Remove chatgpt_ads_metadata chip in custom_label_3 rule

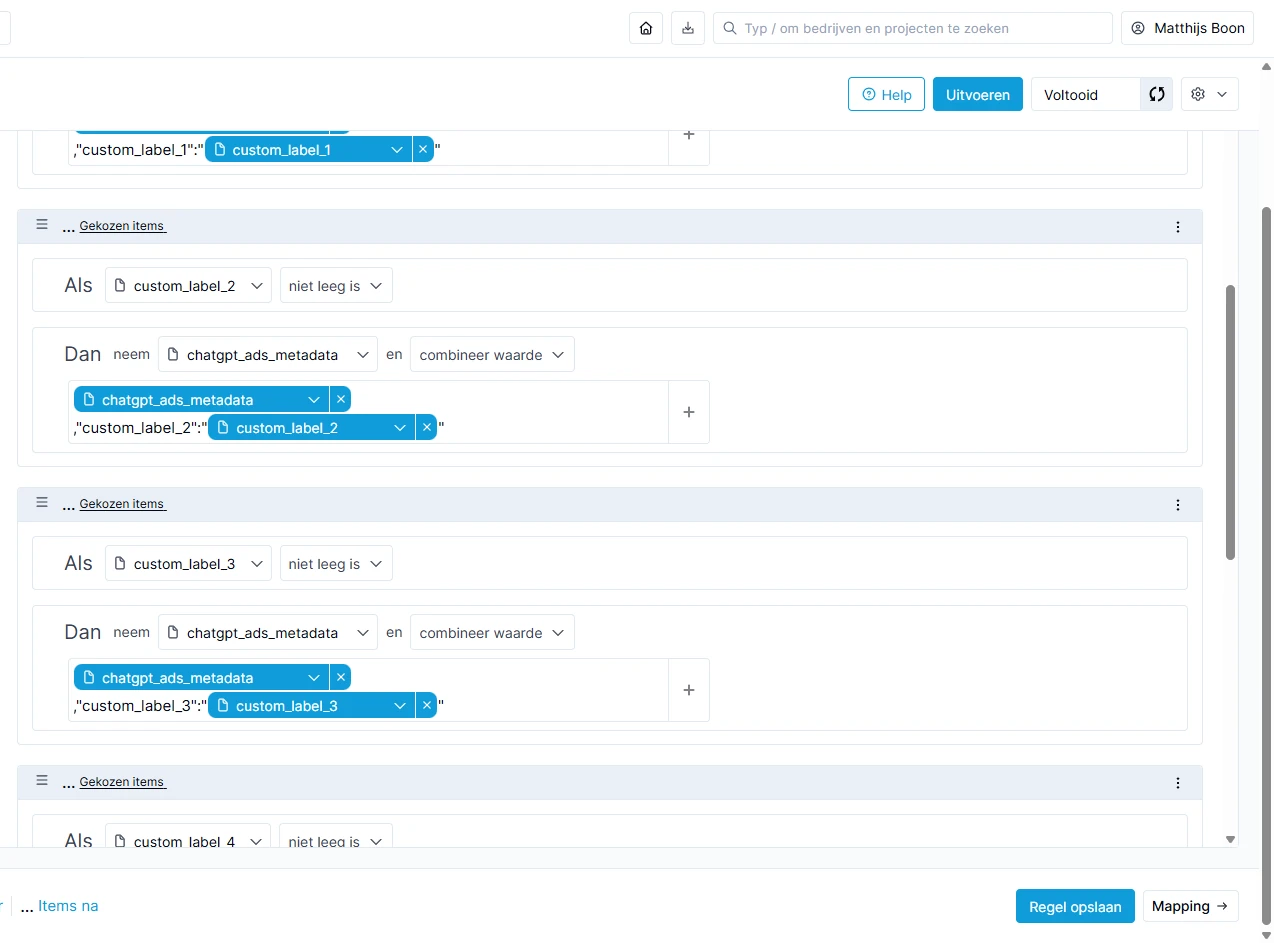click(x=341, y=677)
